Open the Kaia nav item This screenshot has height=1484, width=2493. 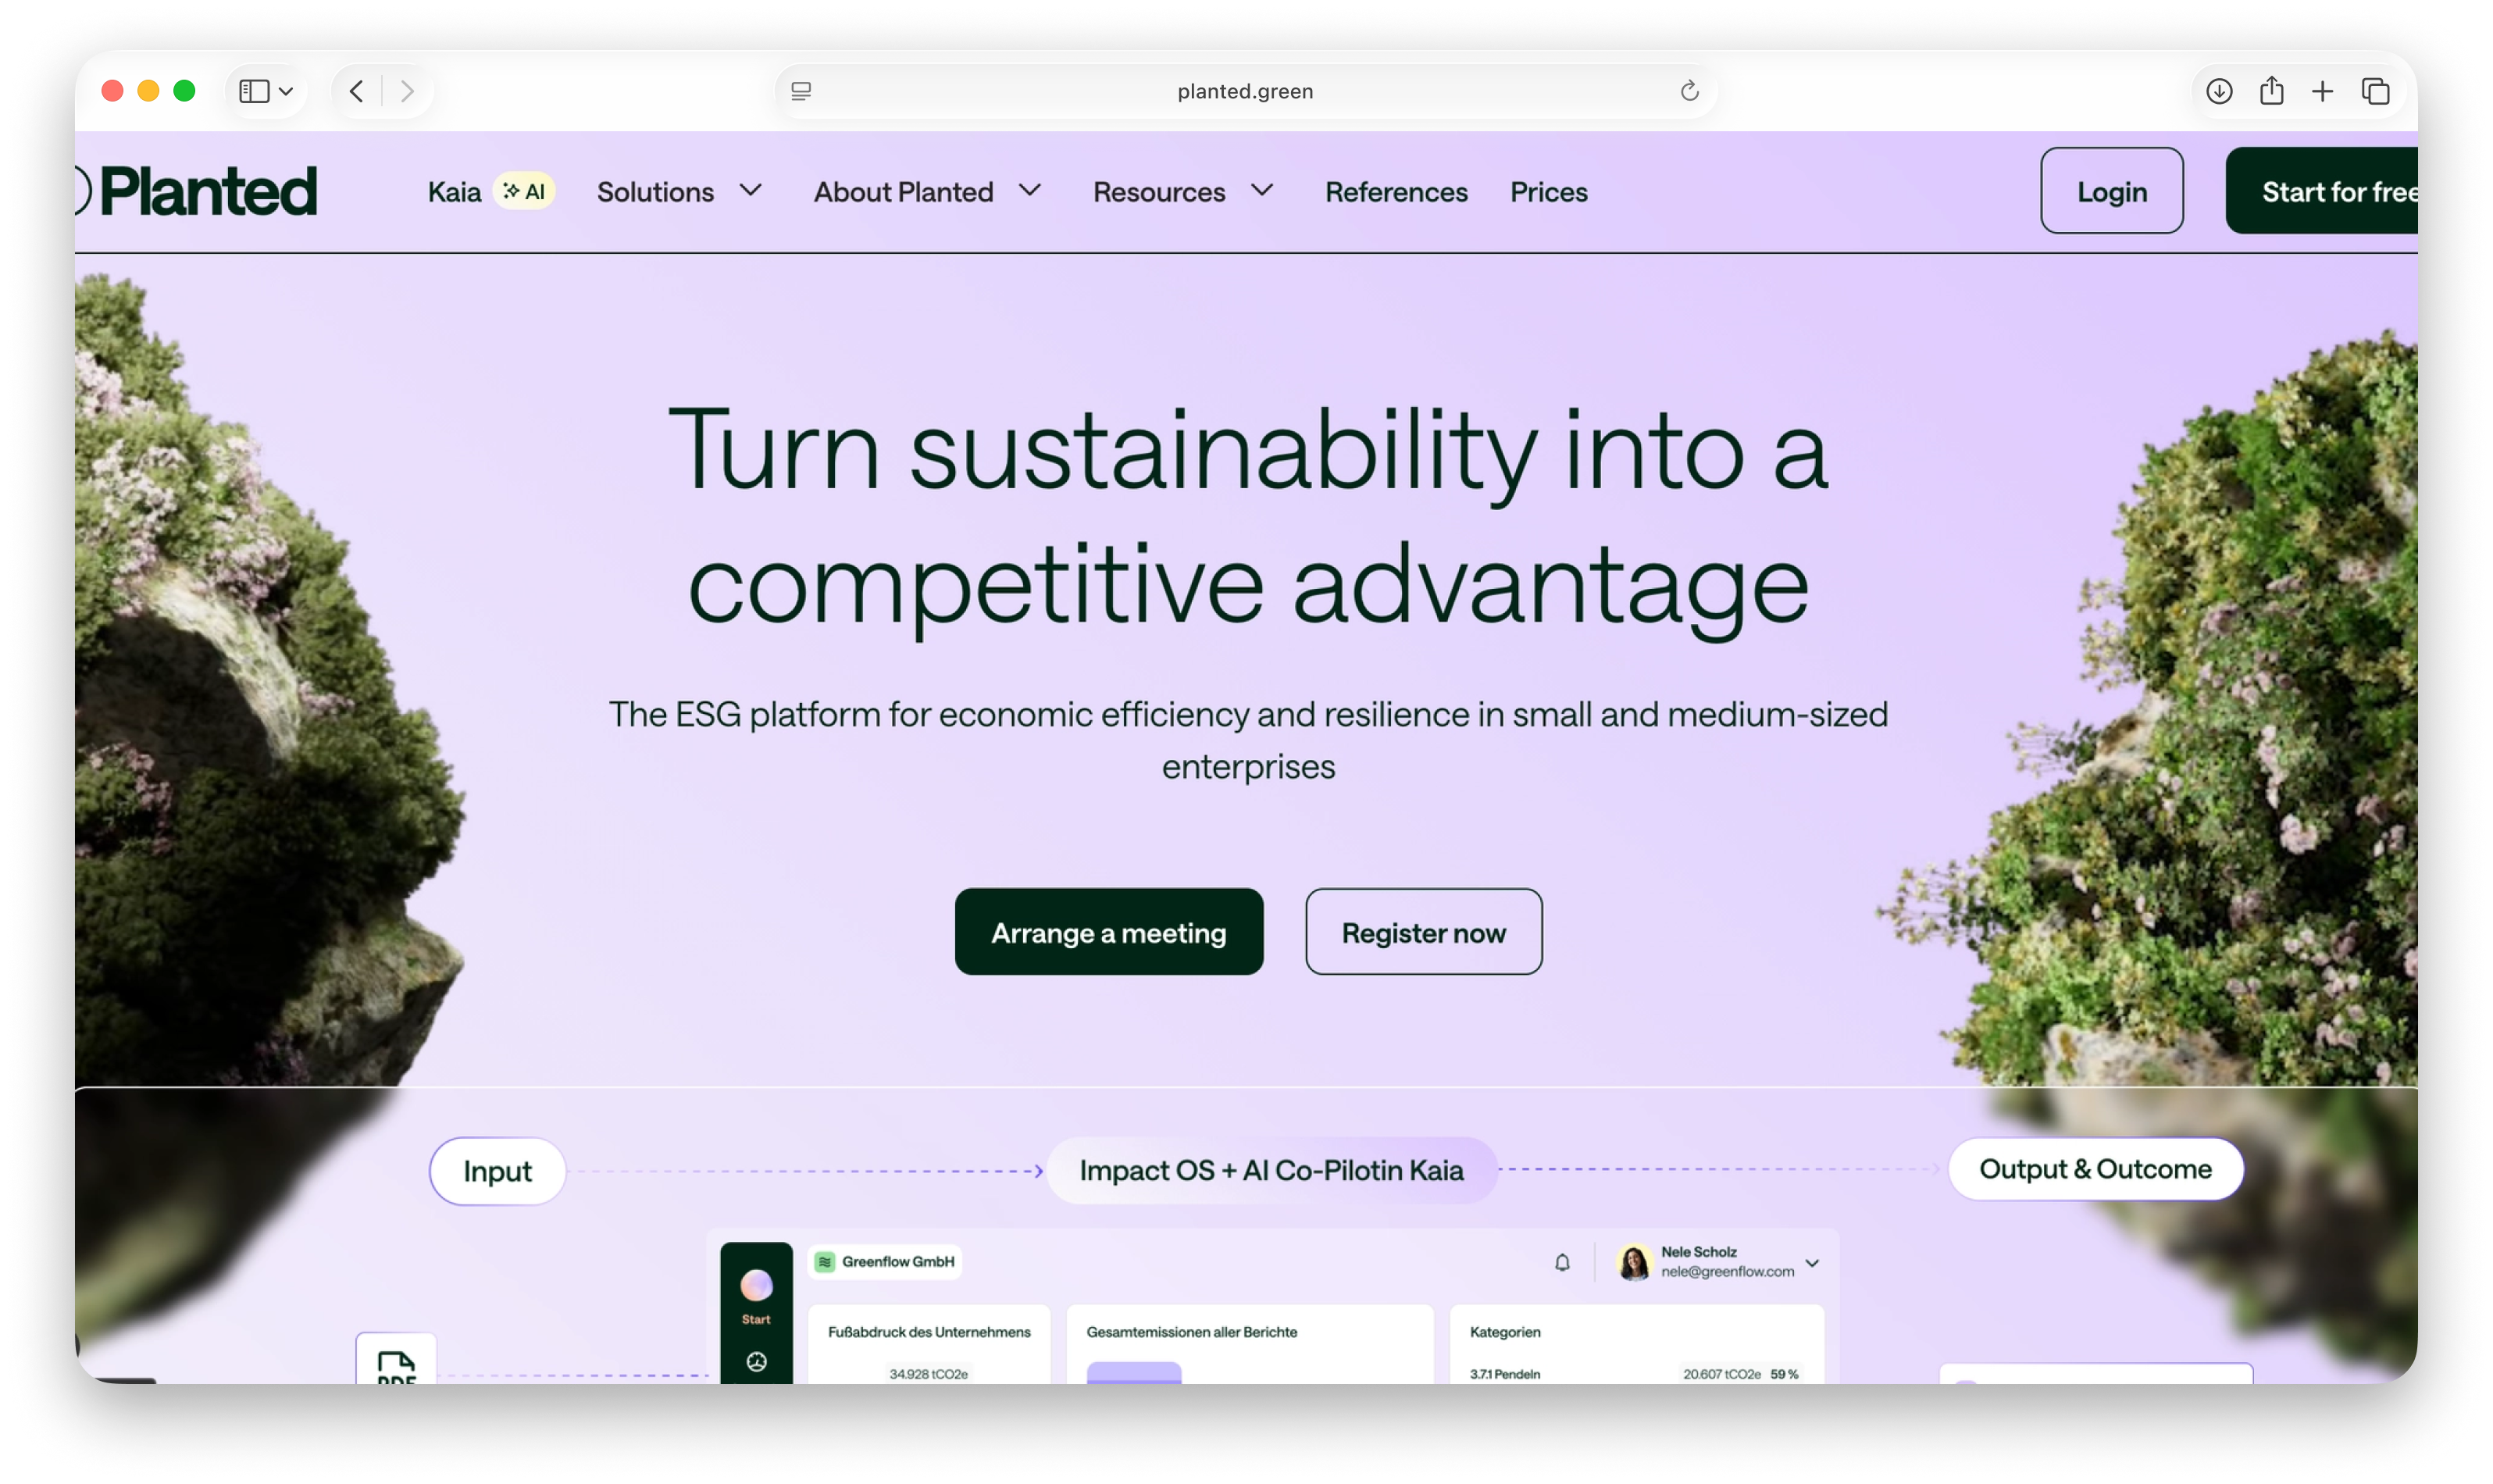(454, 191)
